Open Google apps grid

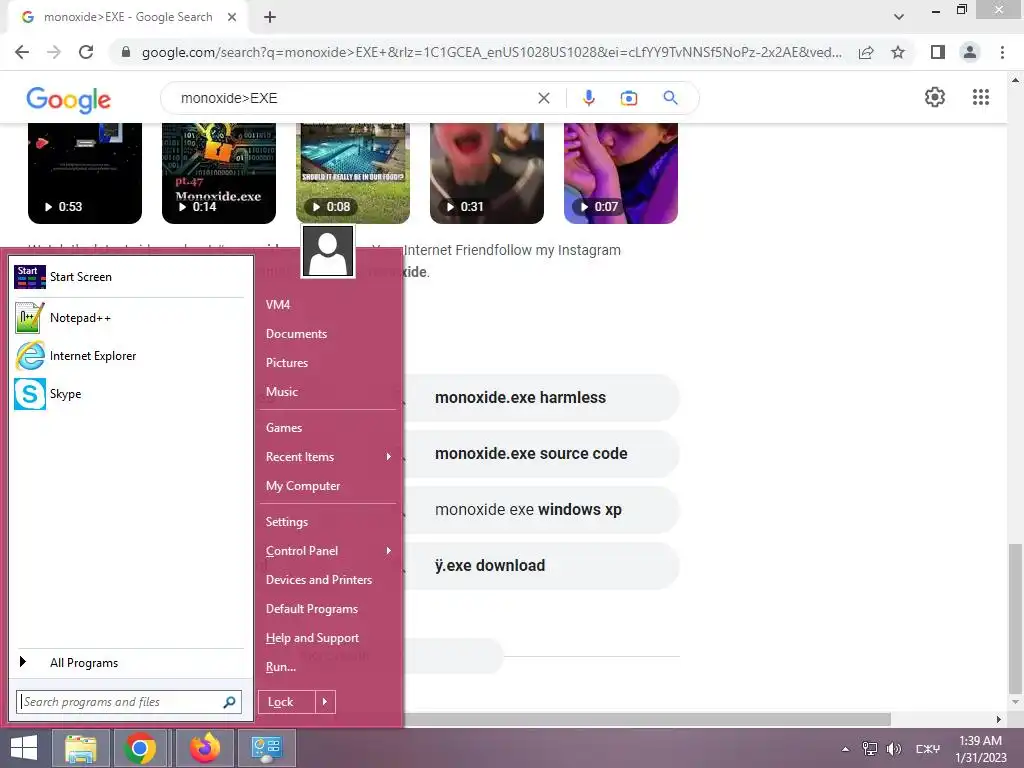tap(981, 97)
